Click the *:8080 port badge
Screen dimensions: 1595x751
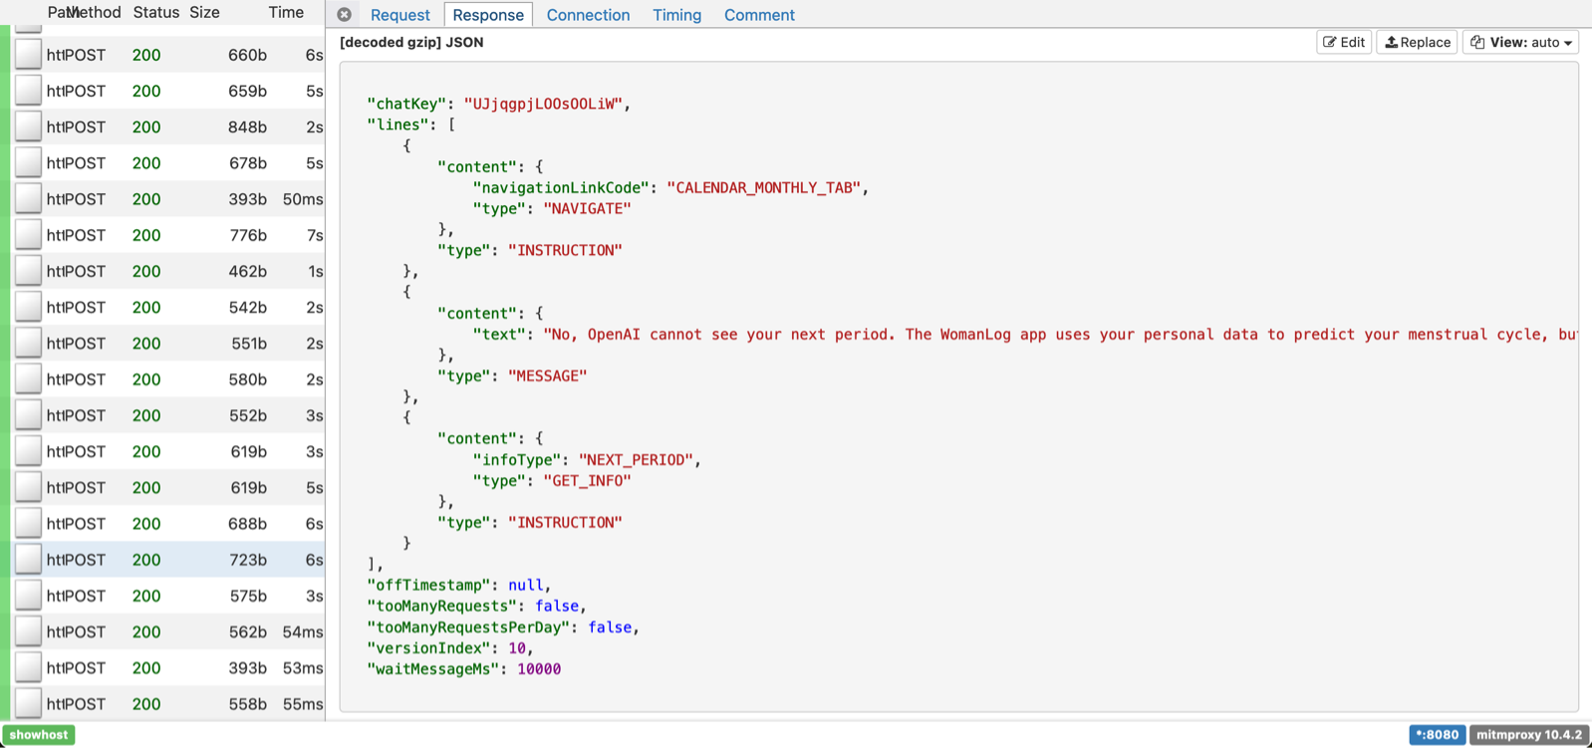[x=1437, y=735]
